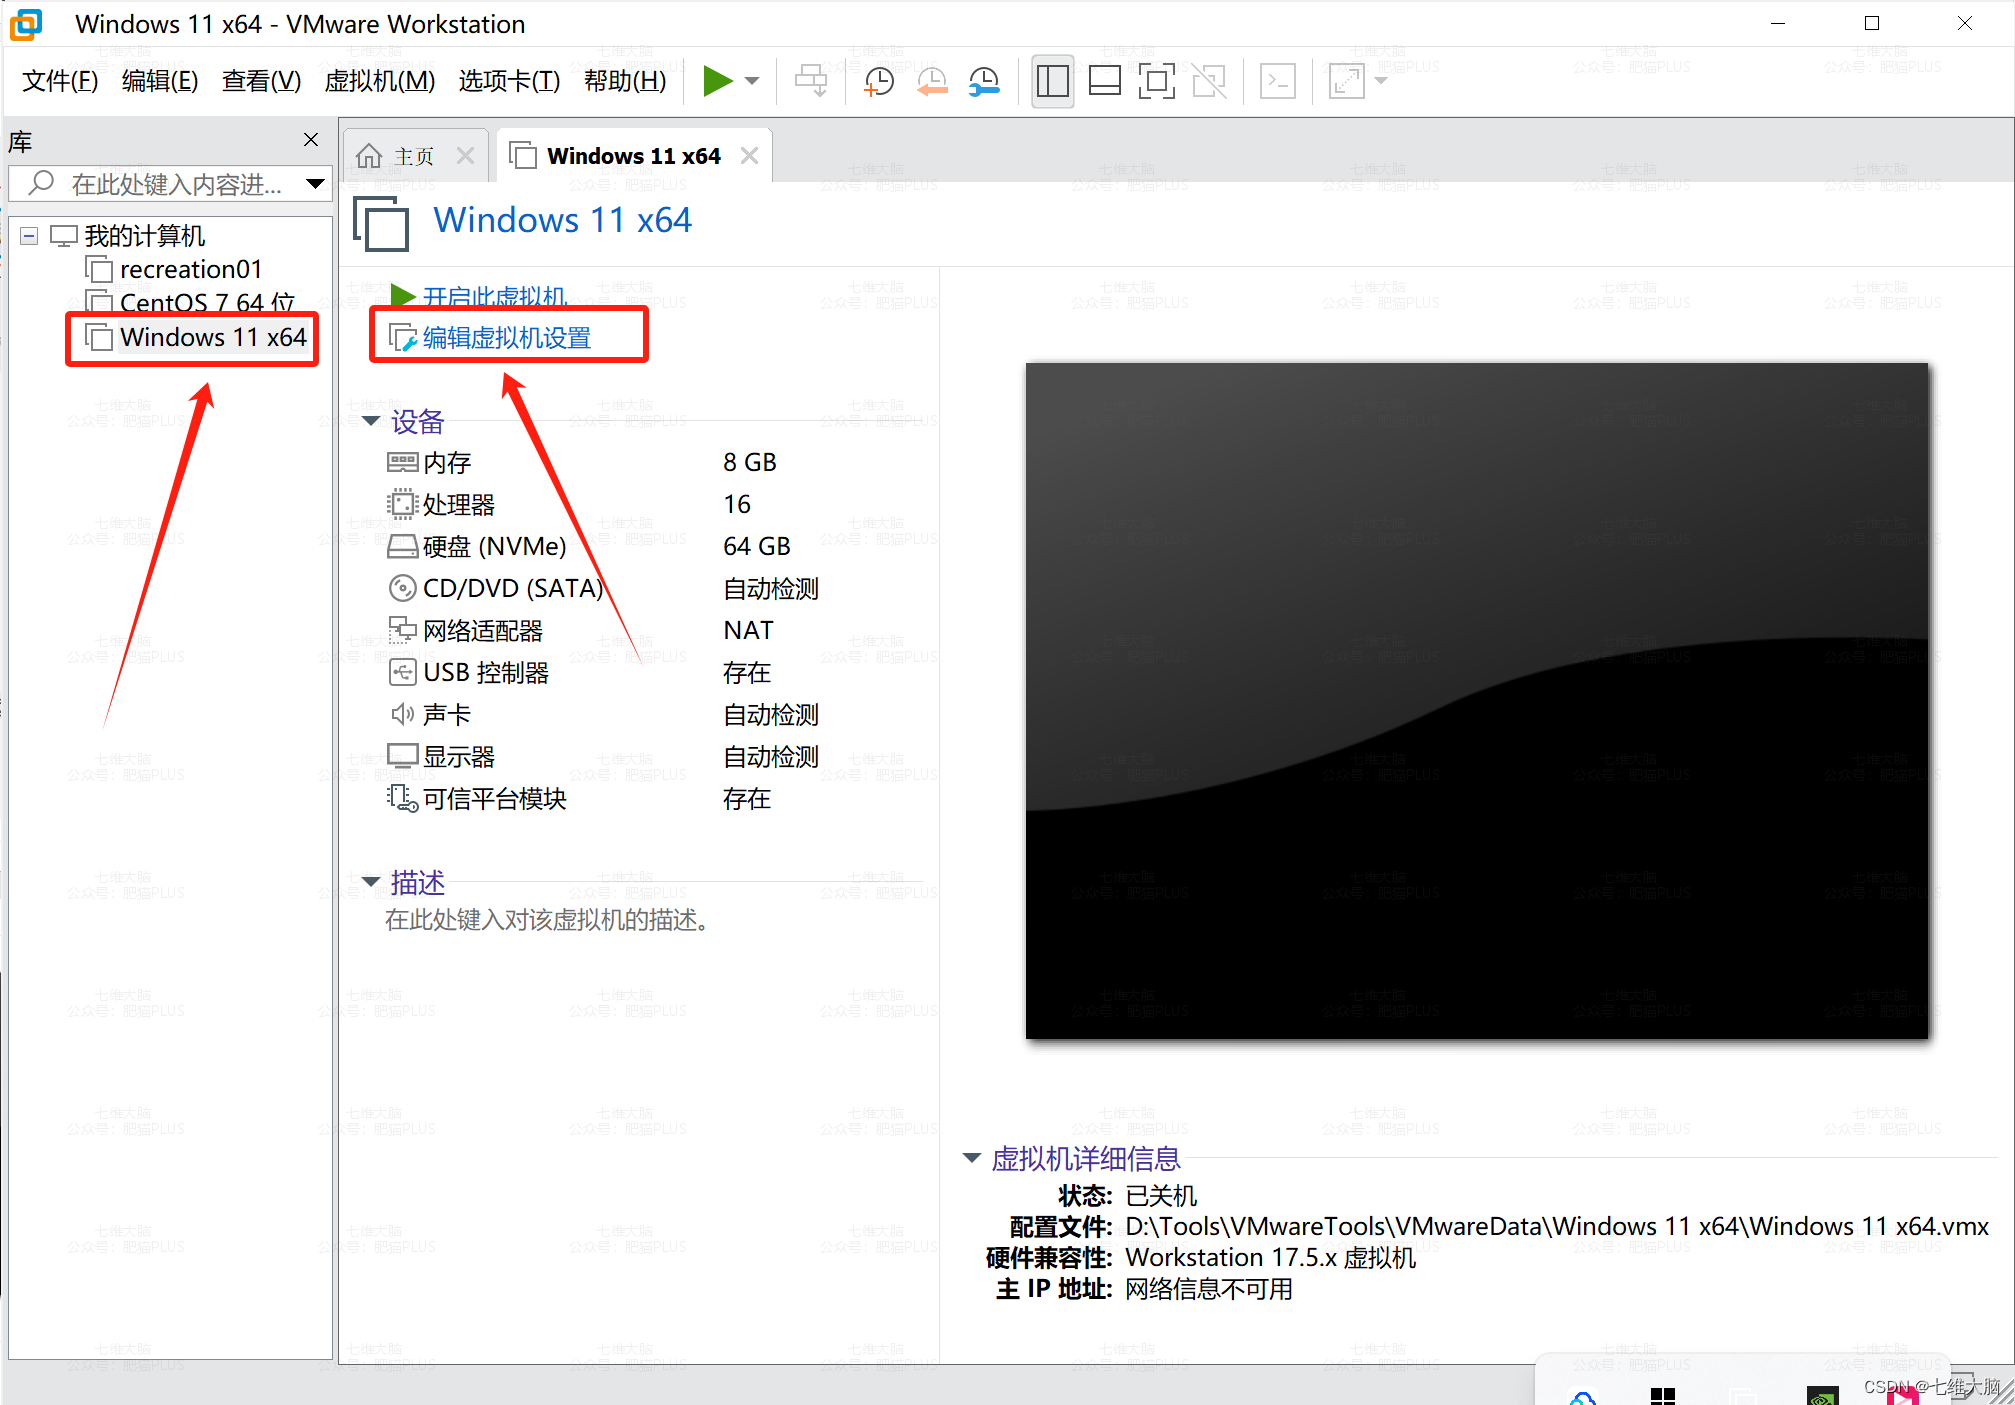Click the virtual machine screen preview thumbnail
The image size is (2015, 1405).
(1476, 701)
